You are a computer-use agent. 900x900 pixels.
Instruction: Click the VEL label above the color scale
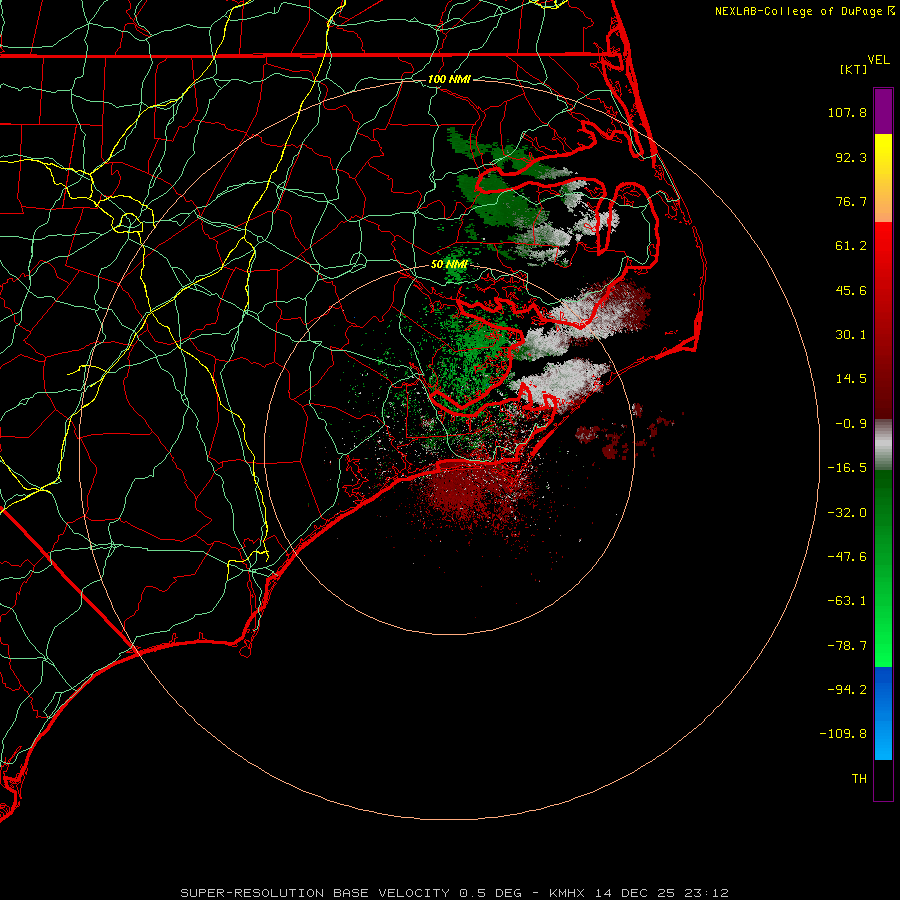click(x=878, y=60)
